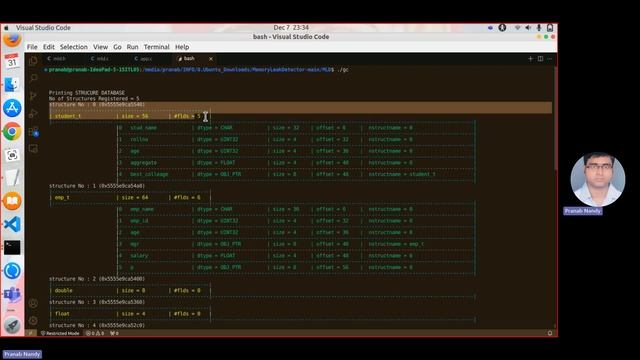Click 'structure No : 2' terminal line
The image size is (640, 360).
[x=97, y=279]
